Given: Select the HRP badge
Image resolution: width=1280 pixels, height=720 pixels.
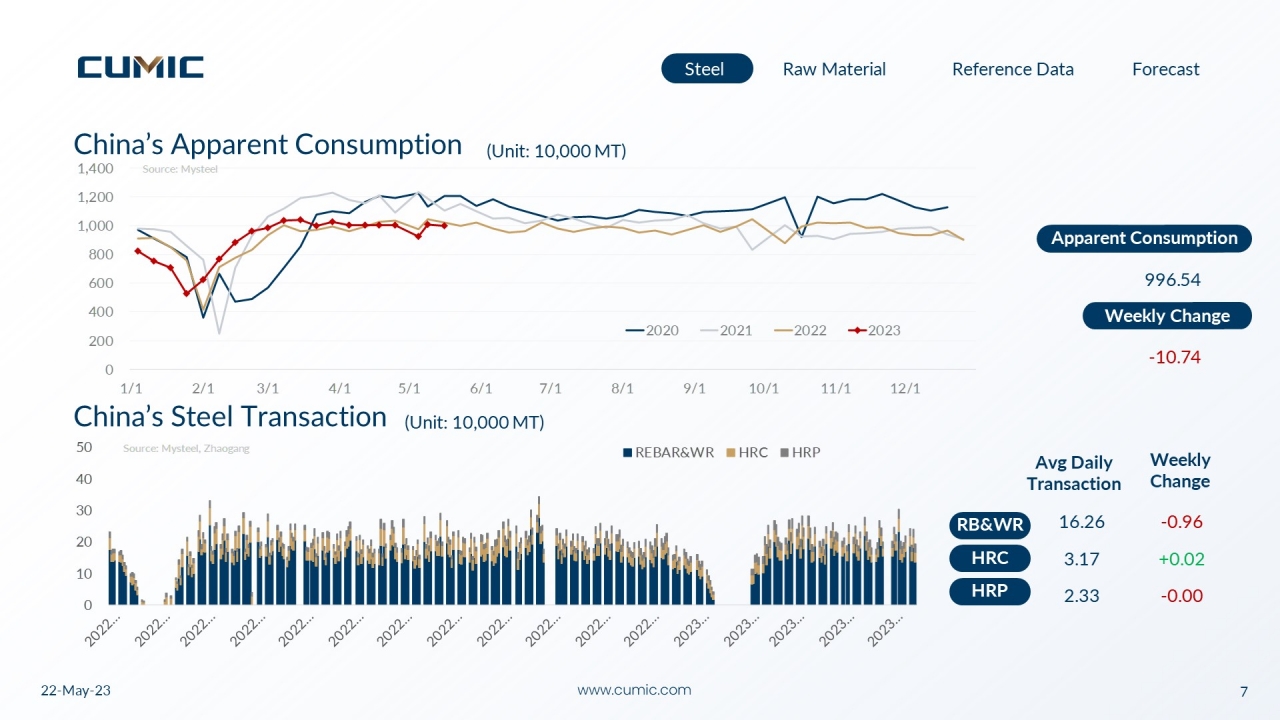Looking at the screenshot, I should (x=990, y=592).
